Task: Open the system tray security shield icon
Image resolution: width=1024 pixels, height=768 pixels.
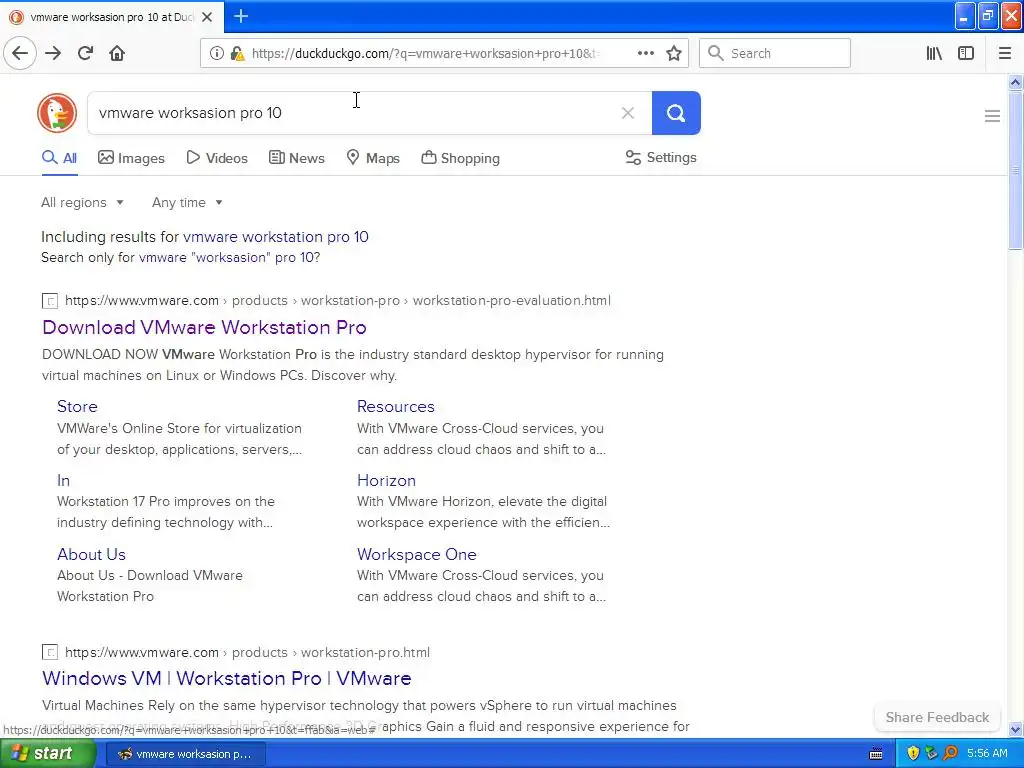Action: pyautogui.click(x=913, y=753)
